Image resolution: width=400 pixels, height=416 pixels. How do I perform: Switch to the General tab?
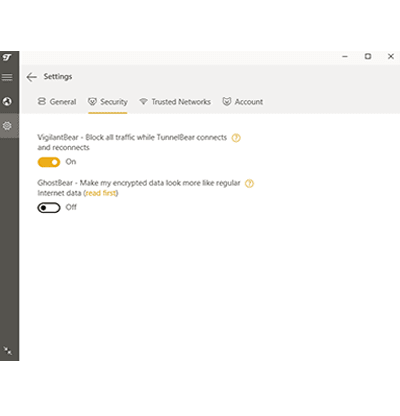pyautogui.click(x=57, y=102)
